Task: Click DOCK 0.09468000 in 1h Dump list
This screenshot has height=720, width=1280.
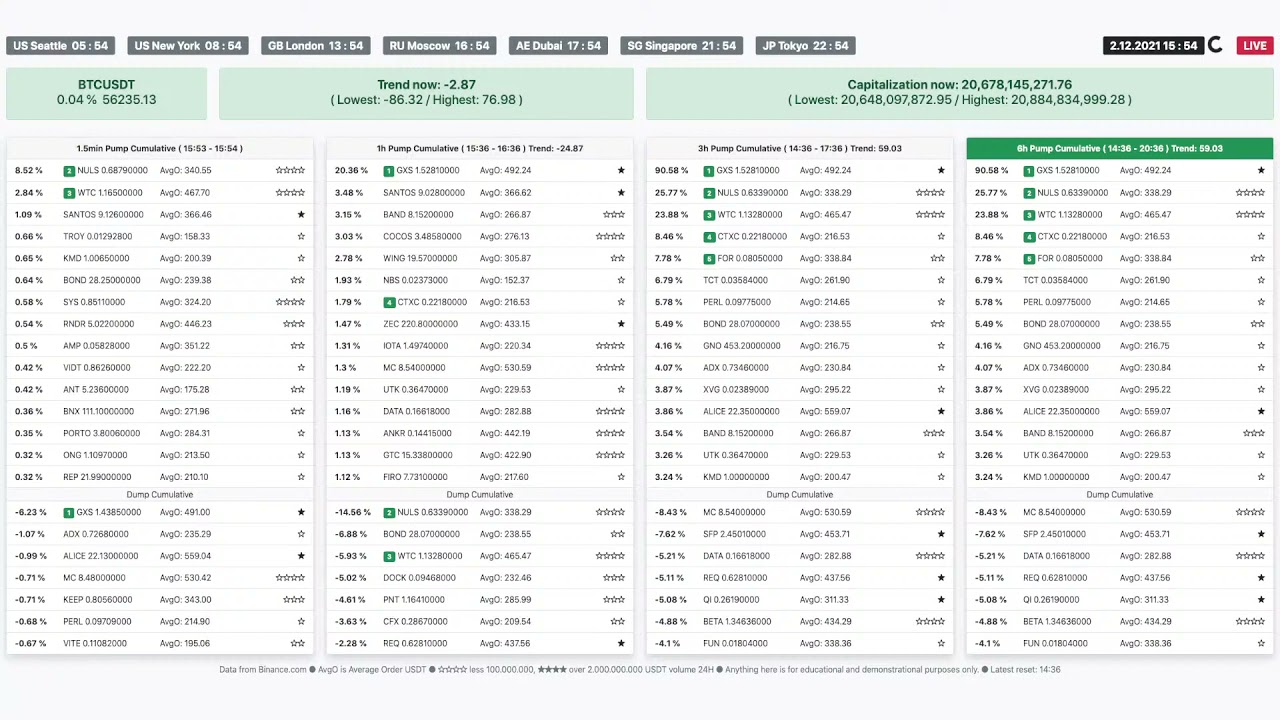Action: coord(420,578)
